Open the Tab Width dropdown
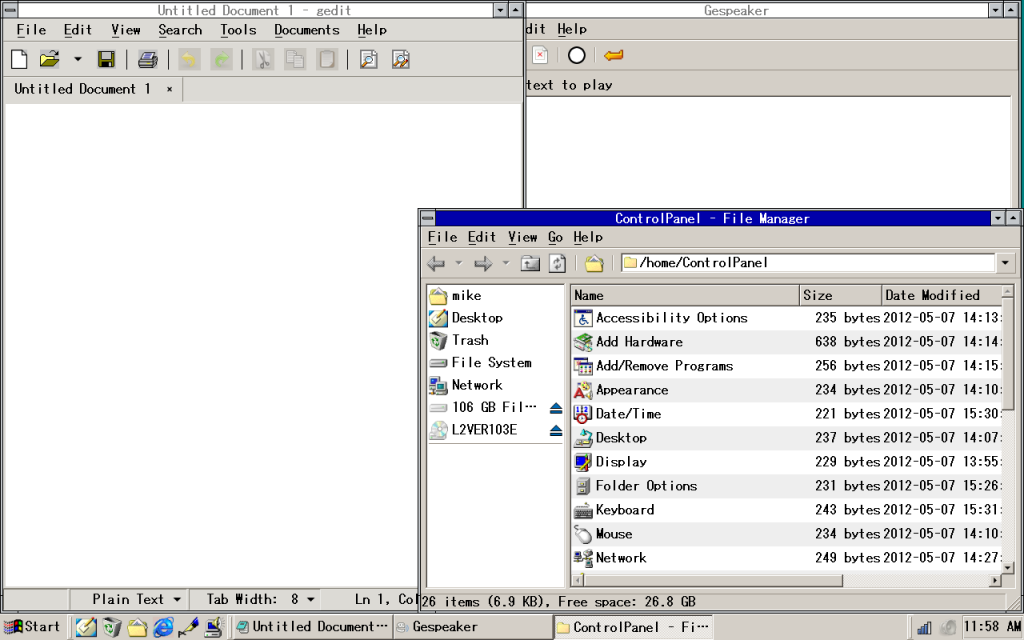This screenshot has height=640, width=1024. [261, 599]
